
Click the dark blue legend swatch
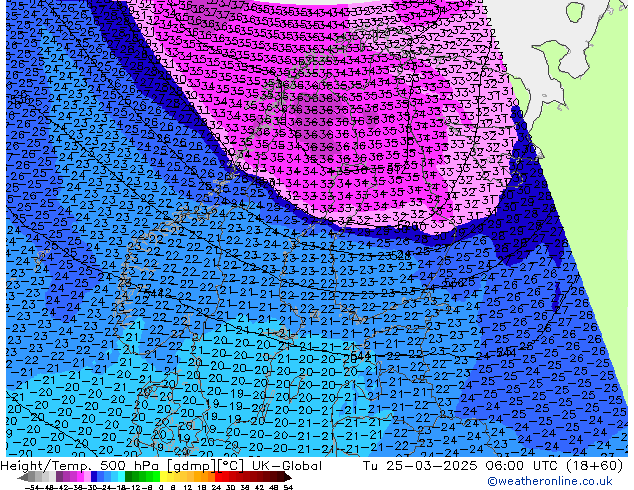point(94,476)
